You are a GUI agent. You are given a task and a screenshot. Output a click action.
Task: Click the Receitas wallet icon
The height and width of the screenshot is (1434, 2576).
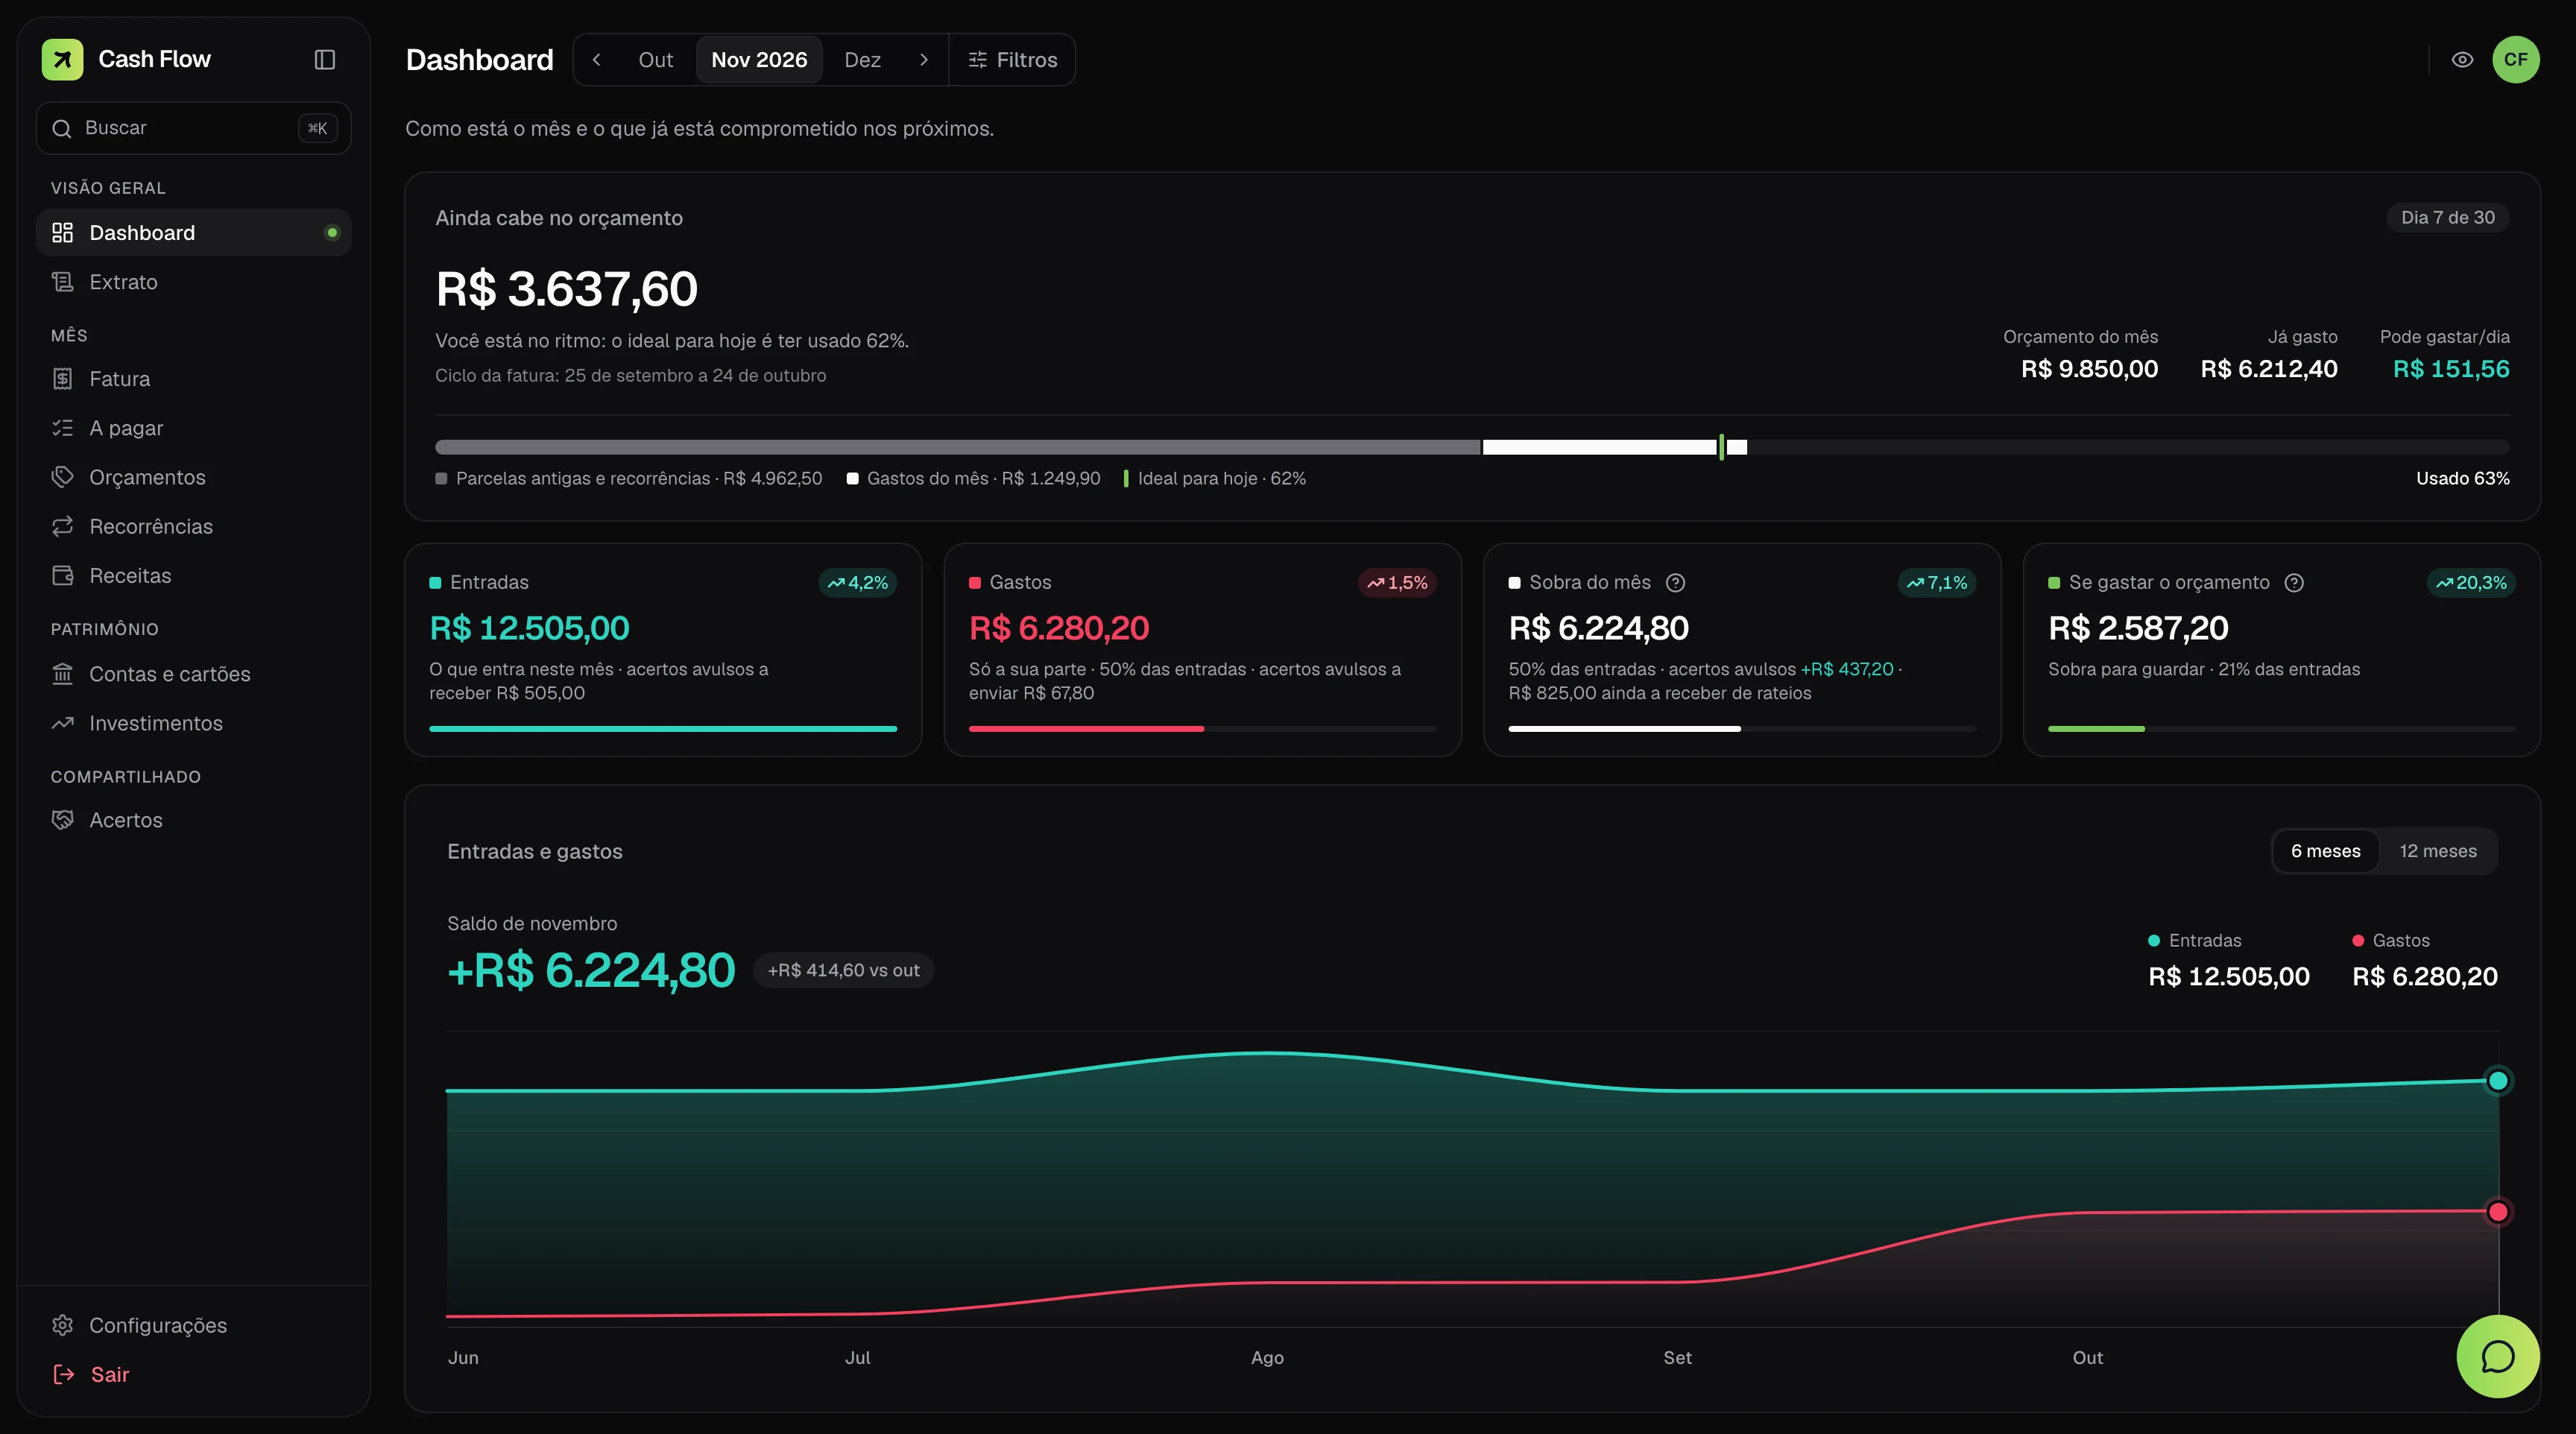click(62, 576)
